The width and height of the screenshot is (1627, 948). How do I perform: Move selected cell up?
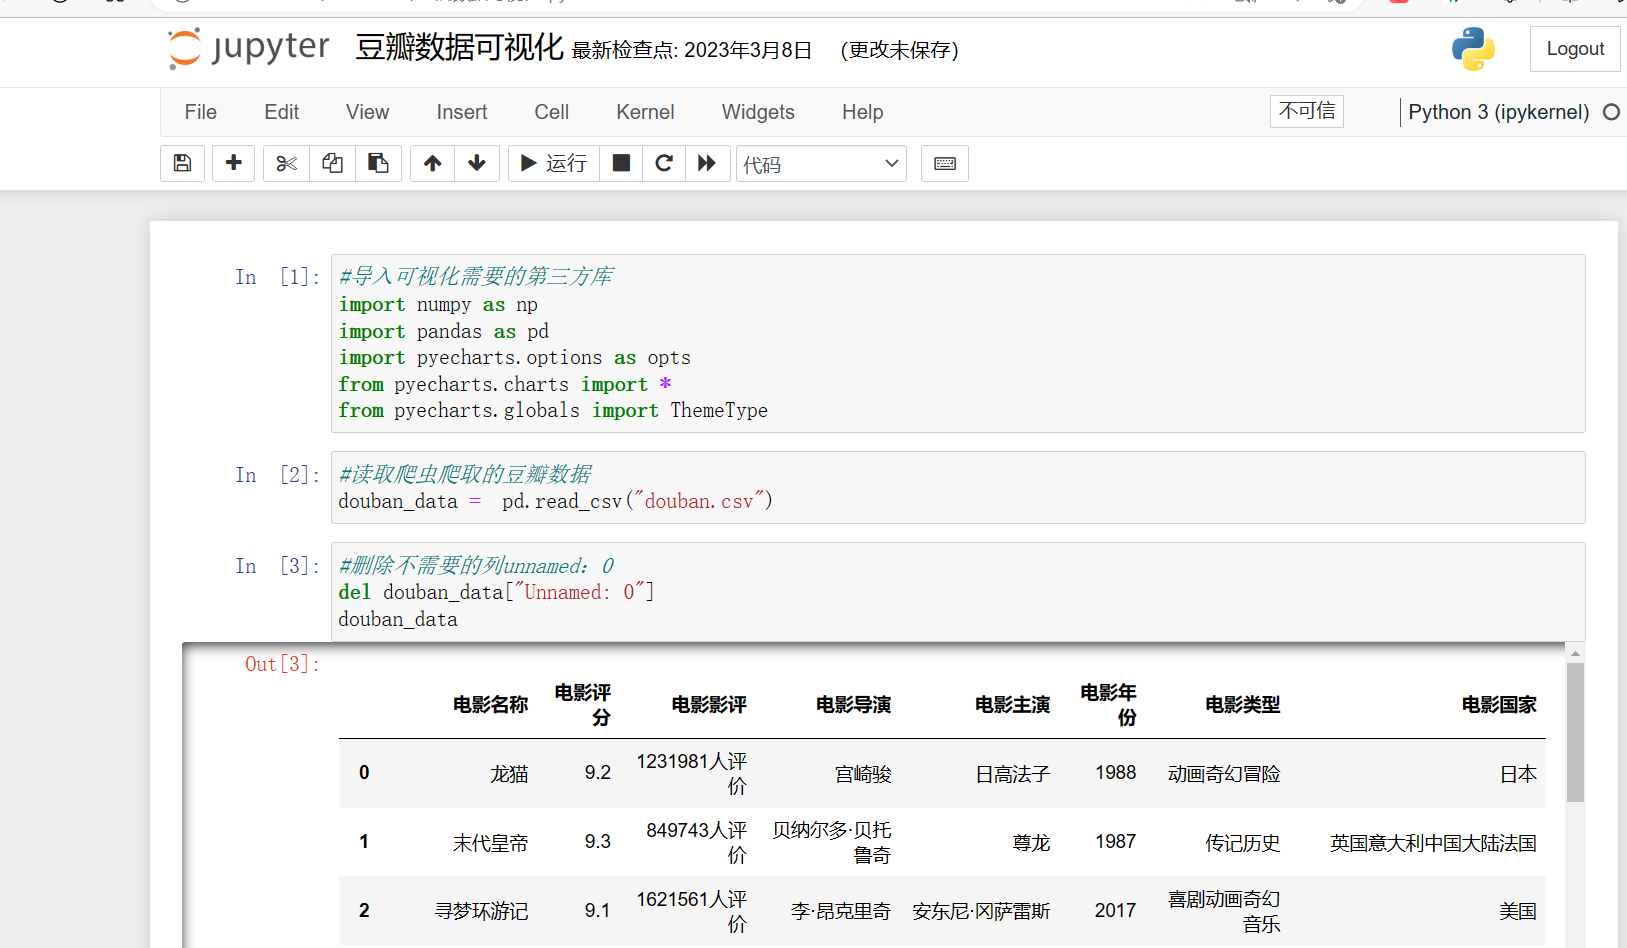(x=432, y=163)
